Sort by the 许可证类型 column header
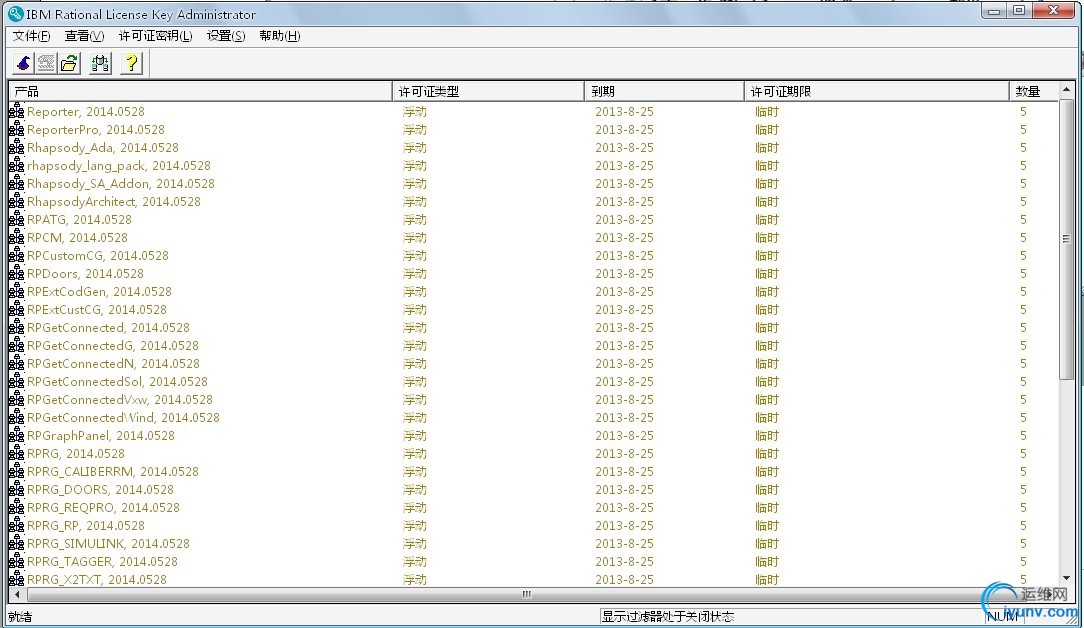The width and height of the screenshot is (1084, 628). (488, 91)
